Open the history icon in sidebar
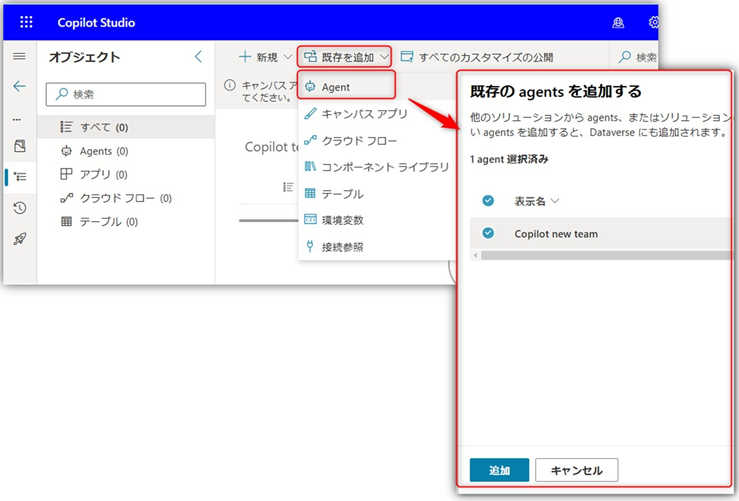The width and height of the screenshot is (739, 501). click(x=20, y=208)
